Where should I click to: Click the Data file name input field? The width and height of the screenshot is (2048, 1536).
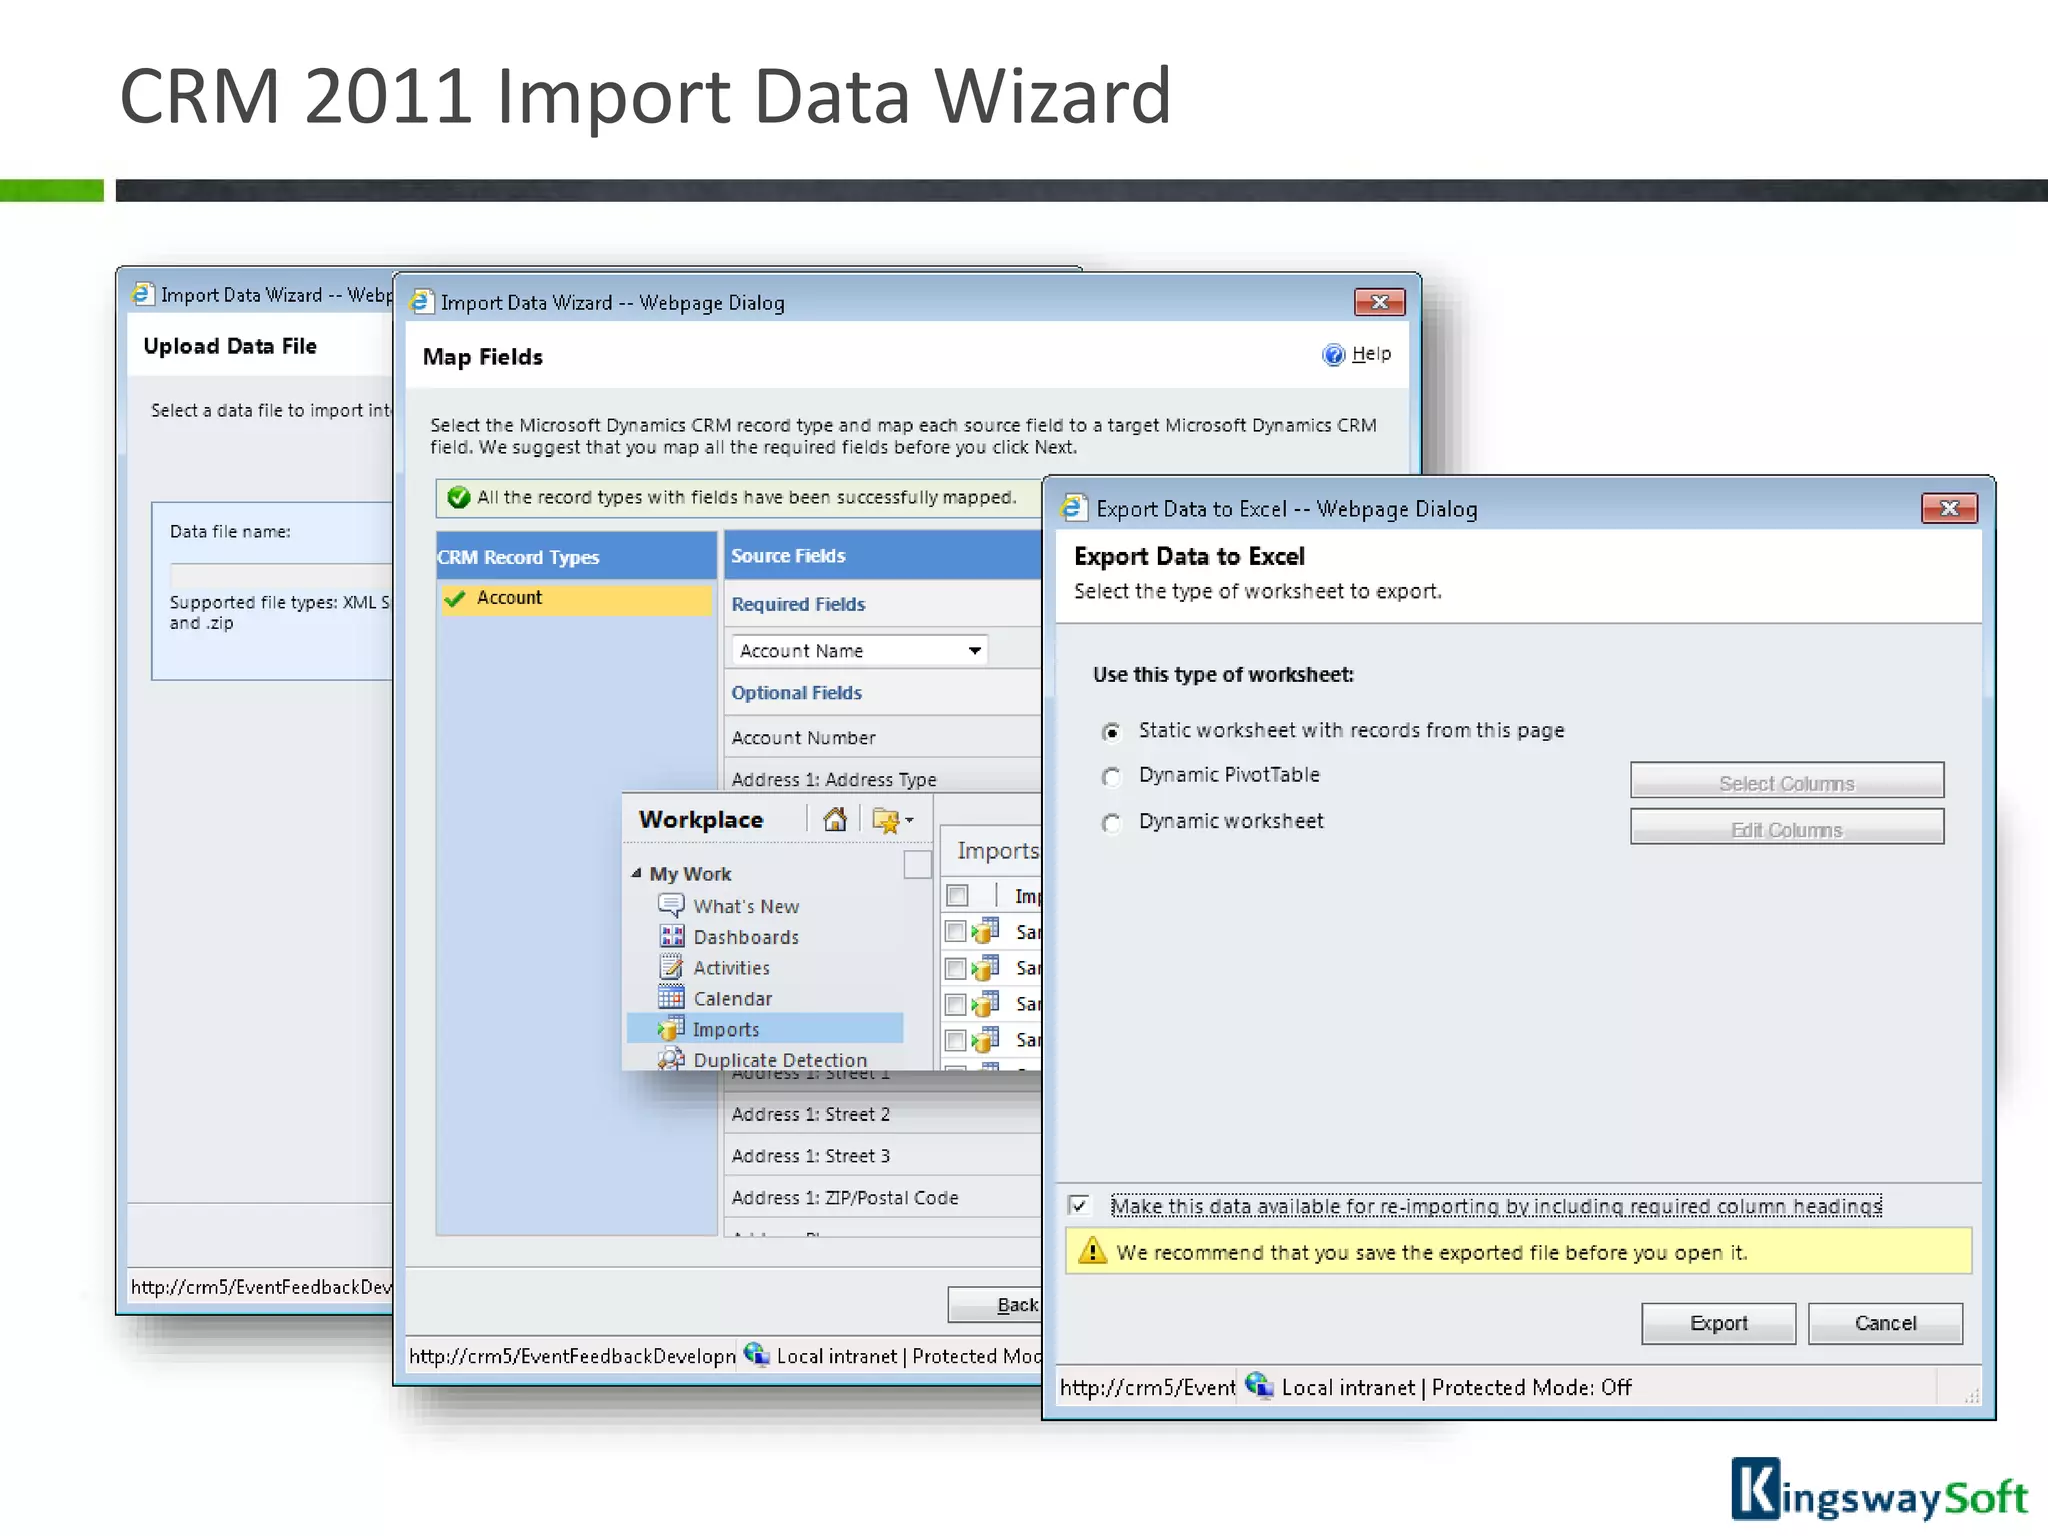(280, 575)
